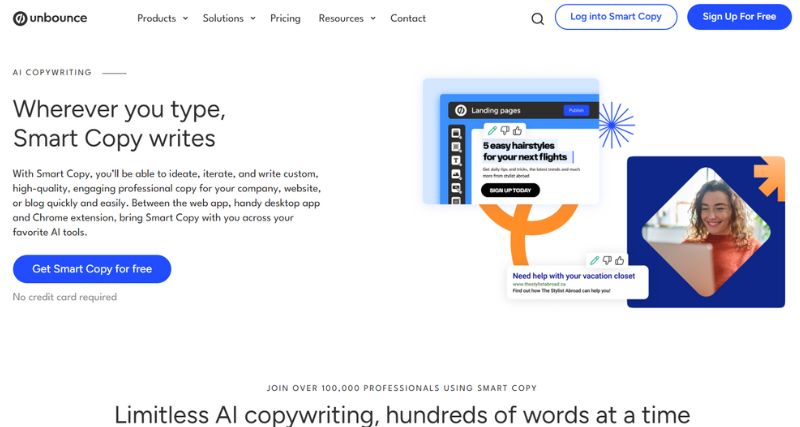This screenshot has height=427, width=800.
Task: Go to the Contact page
Action: tap(408, 18)
